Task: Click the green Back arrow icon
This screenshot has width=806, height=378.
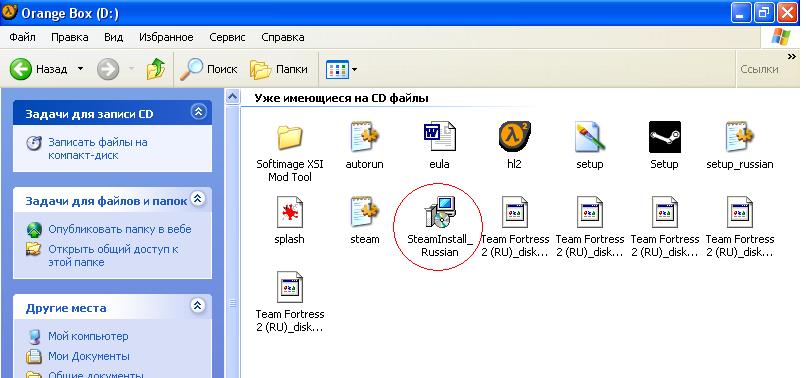Action: [x=21, y=68]
